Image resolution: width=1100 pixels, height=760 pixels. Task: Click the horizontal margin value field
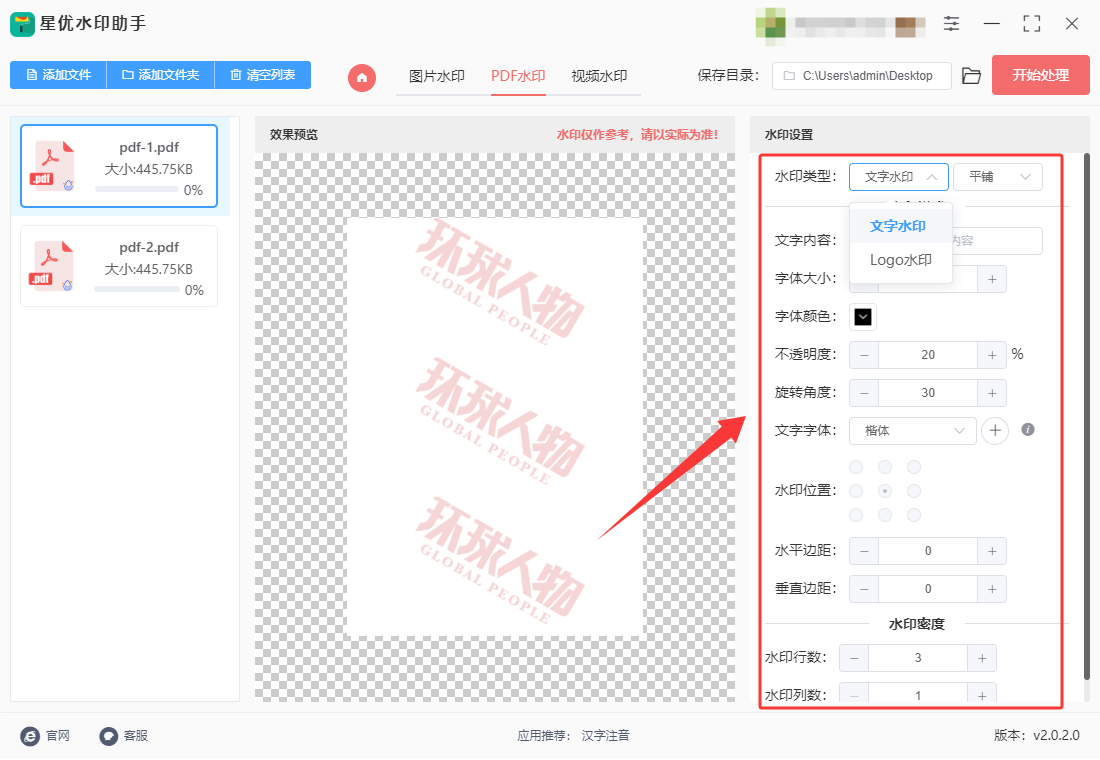928,551
